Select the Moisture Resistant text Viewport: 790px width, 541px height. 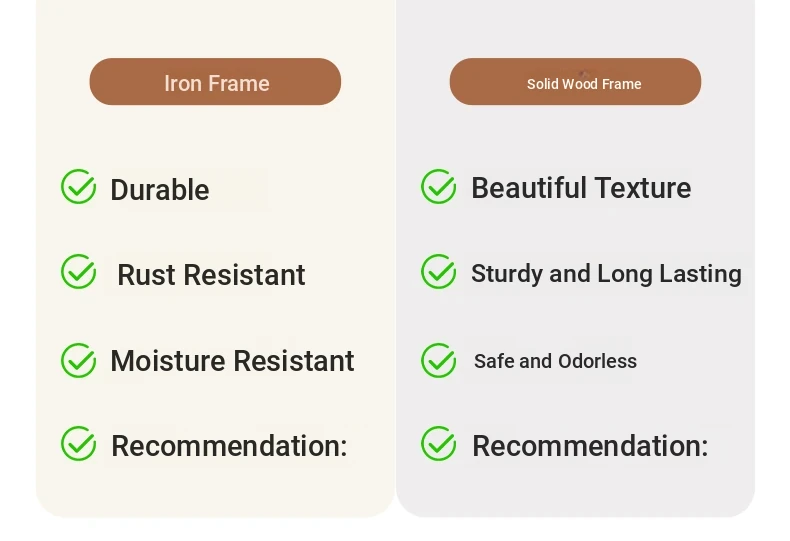(x=232, y=361)
